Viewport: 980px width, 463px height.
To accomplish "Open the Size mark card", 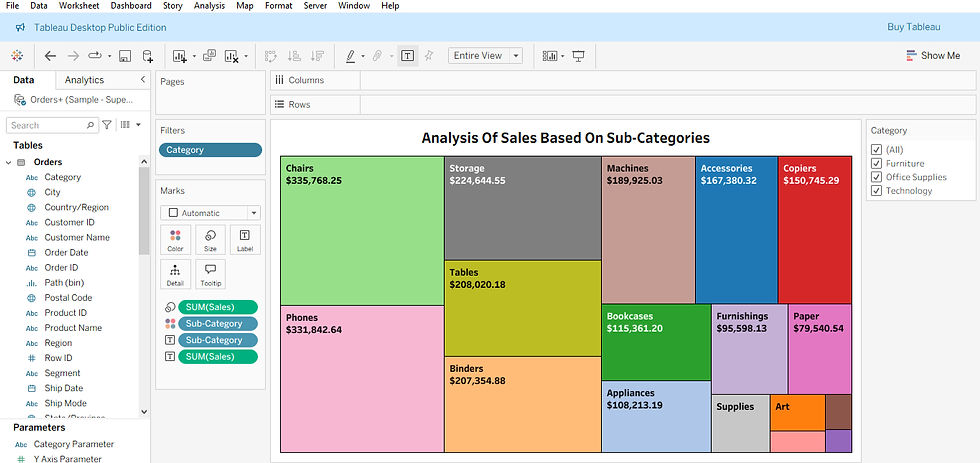I will (x=211, y=241).
